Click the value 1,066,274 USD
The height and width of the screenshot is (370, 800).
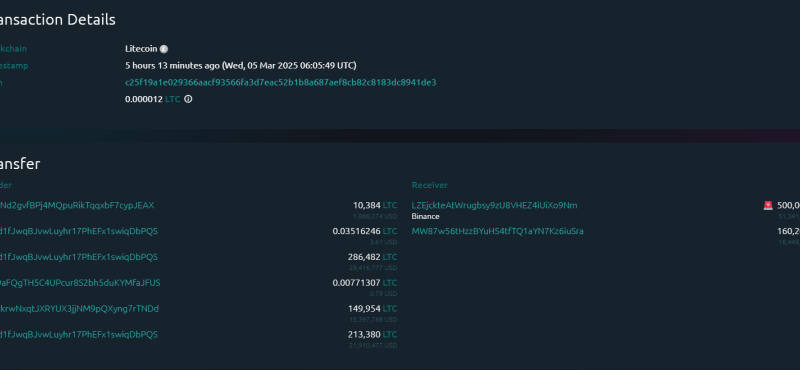click(375, 216)
